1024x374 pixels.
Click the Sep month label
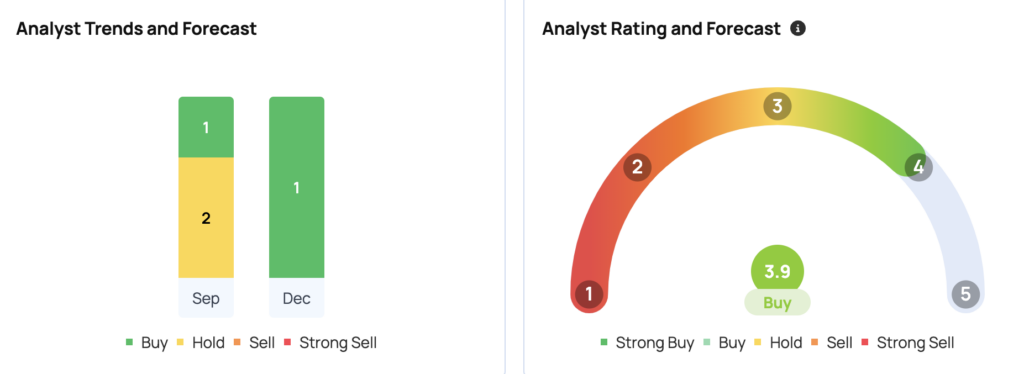click(x=206, y=298)
